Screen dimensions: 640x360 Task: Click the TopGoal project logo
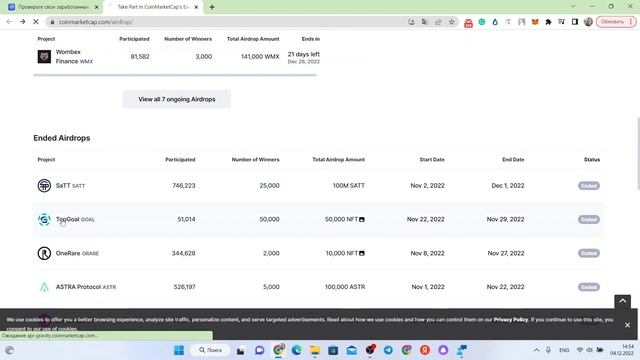44,219
